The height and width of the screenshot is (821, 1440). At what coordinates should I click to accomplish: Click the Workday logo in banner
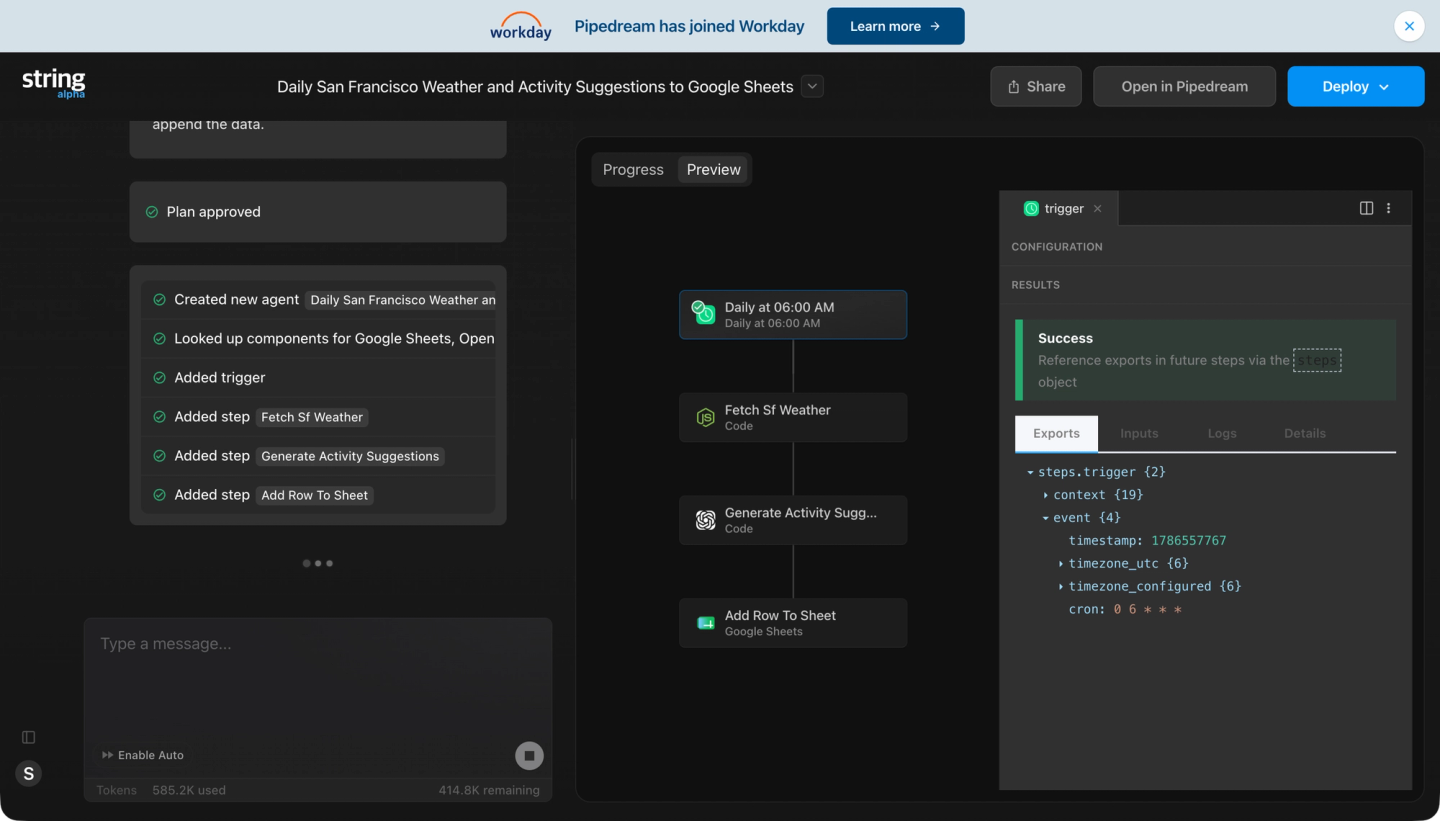point(521,26)
